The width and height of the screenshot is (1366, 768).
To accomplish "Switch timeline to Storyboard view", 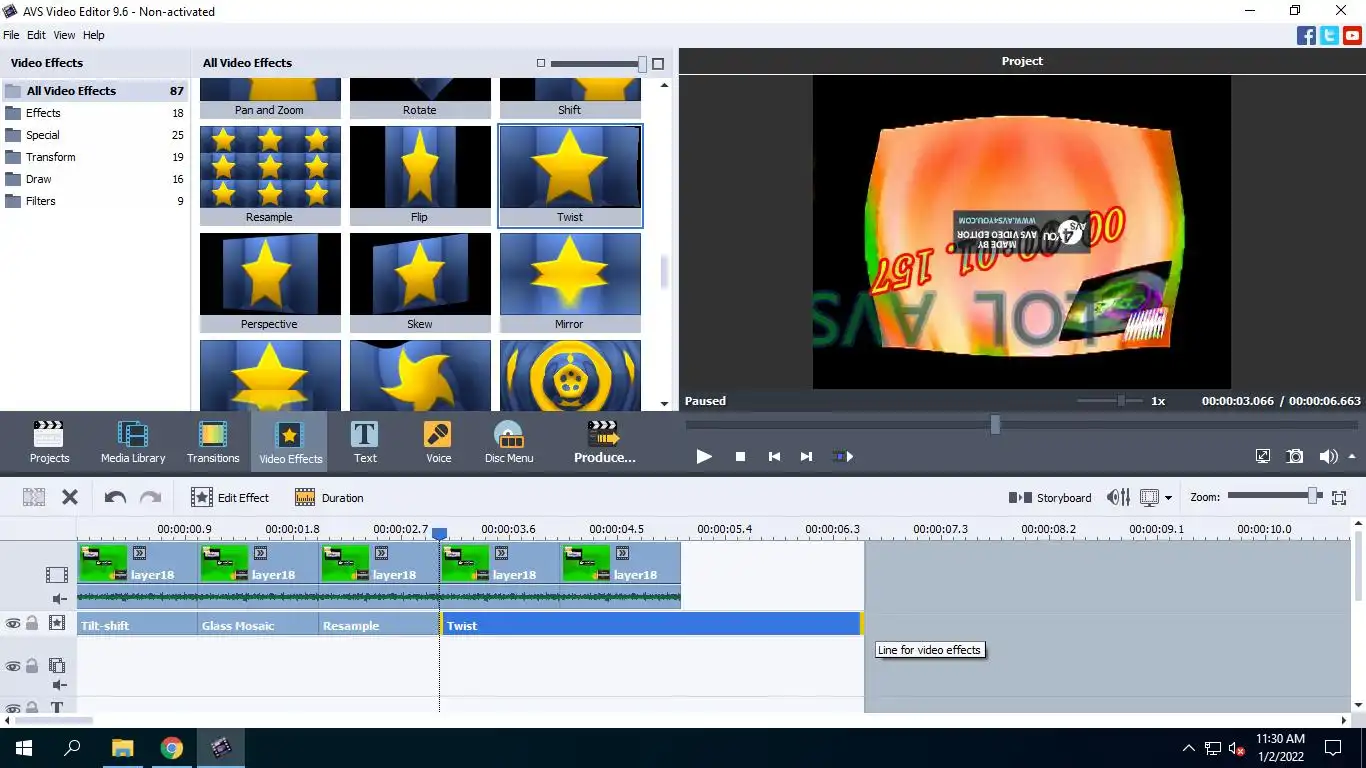I will [1050, 497].
